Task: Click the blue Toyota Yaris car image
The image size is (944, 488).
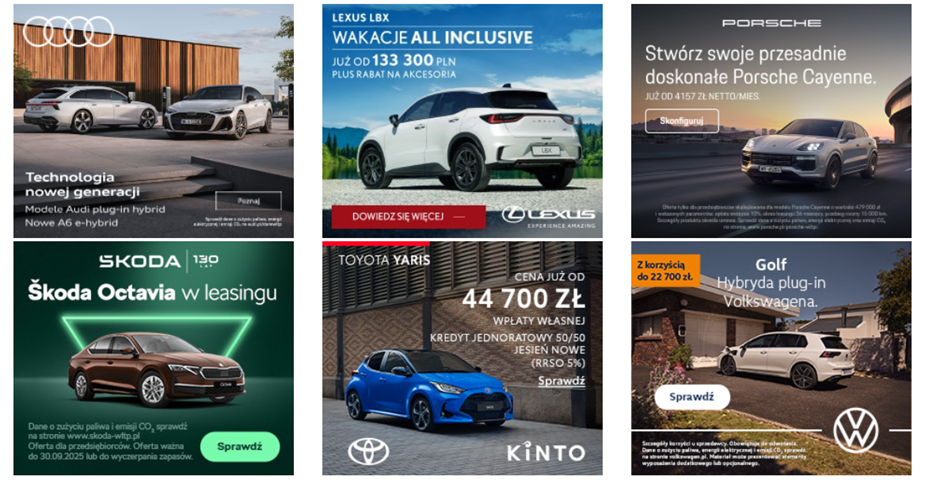Action: (x=429, y=389)
